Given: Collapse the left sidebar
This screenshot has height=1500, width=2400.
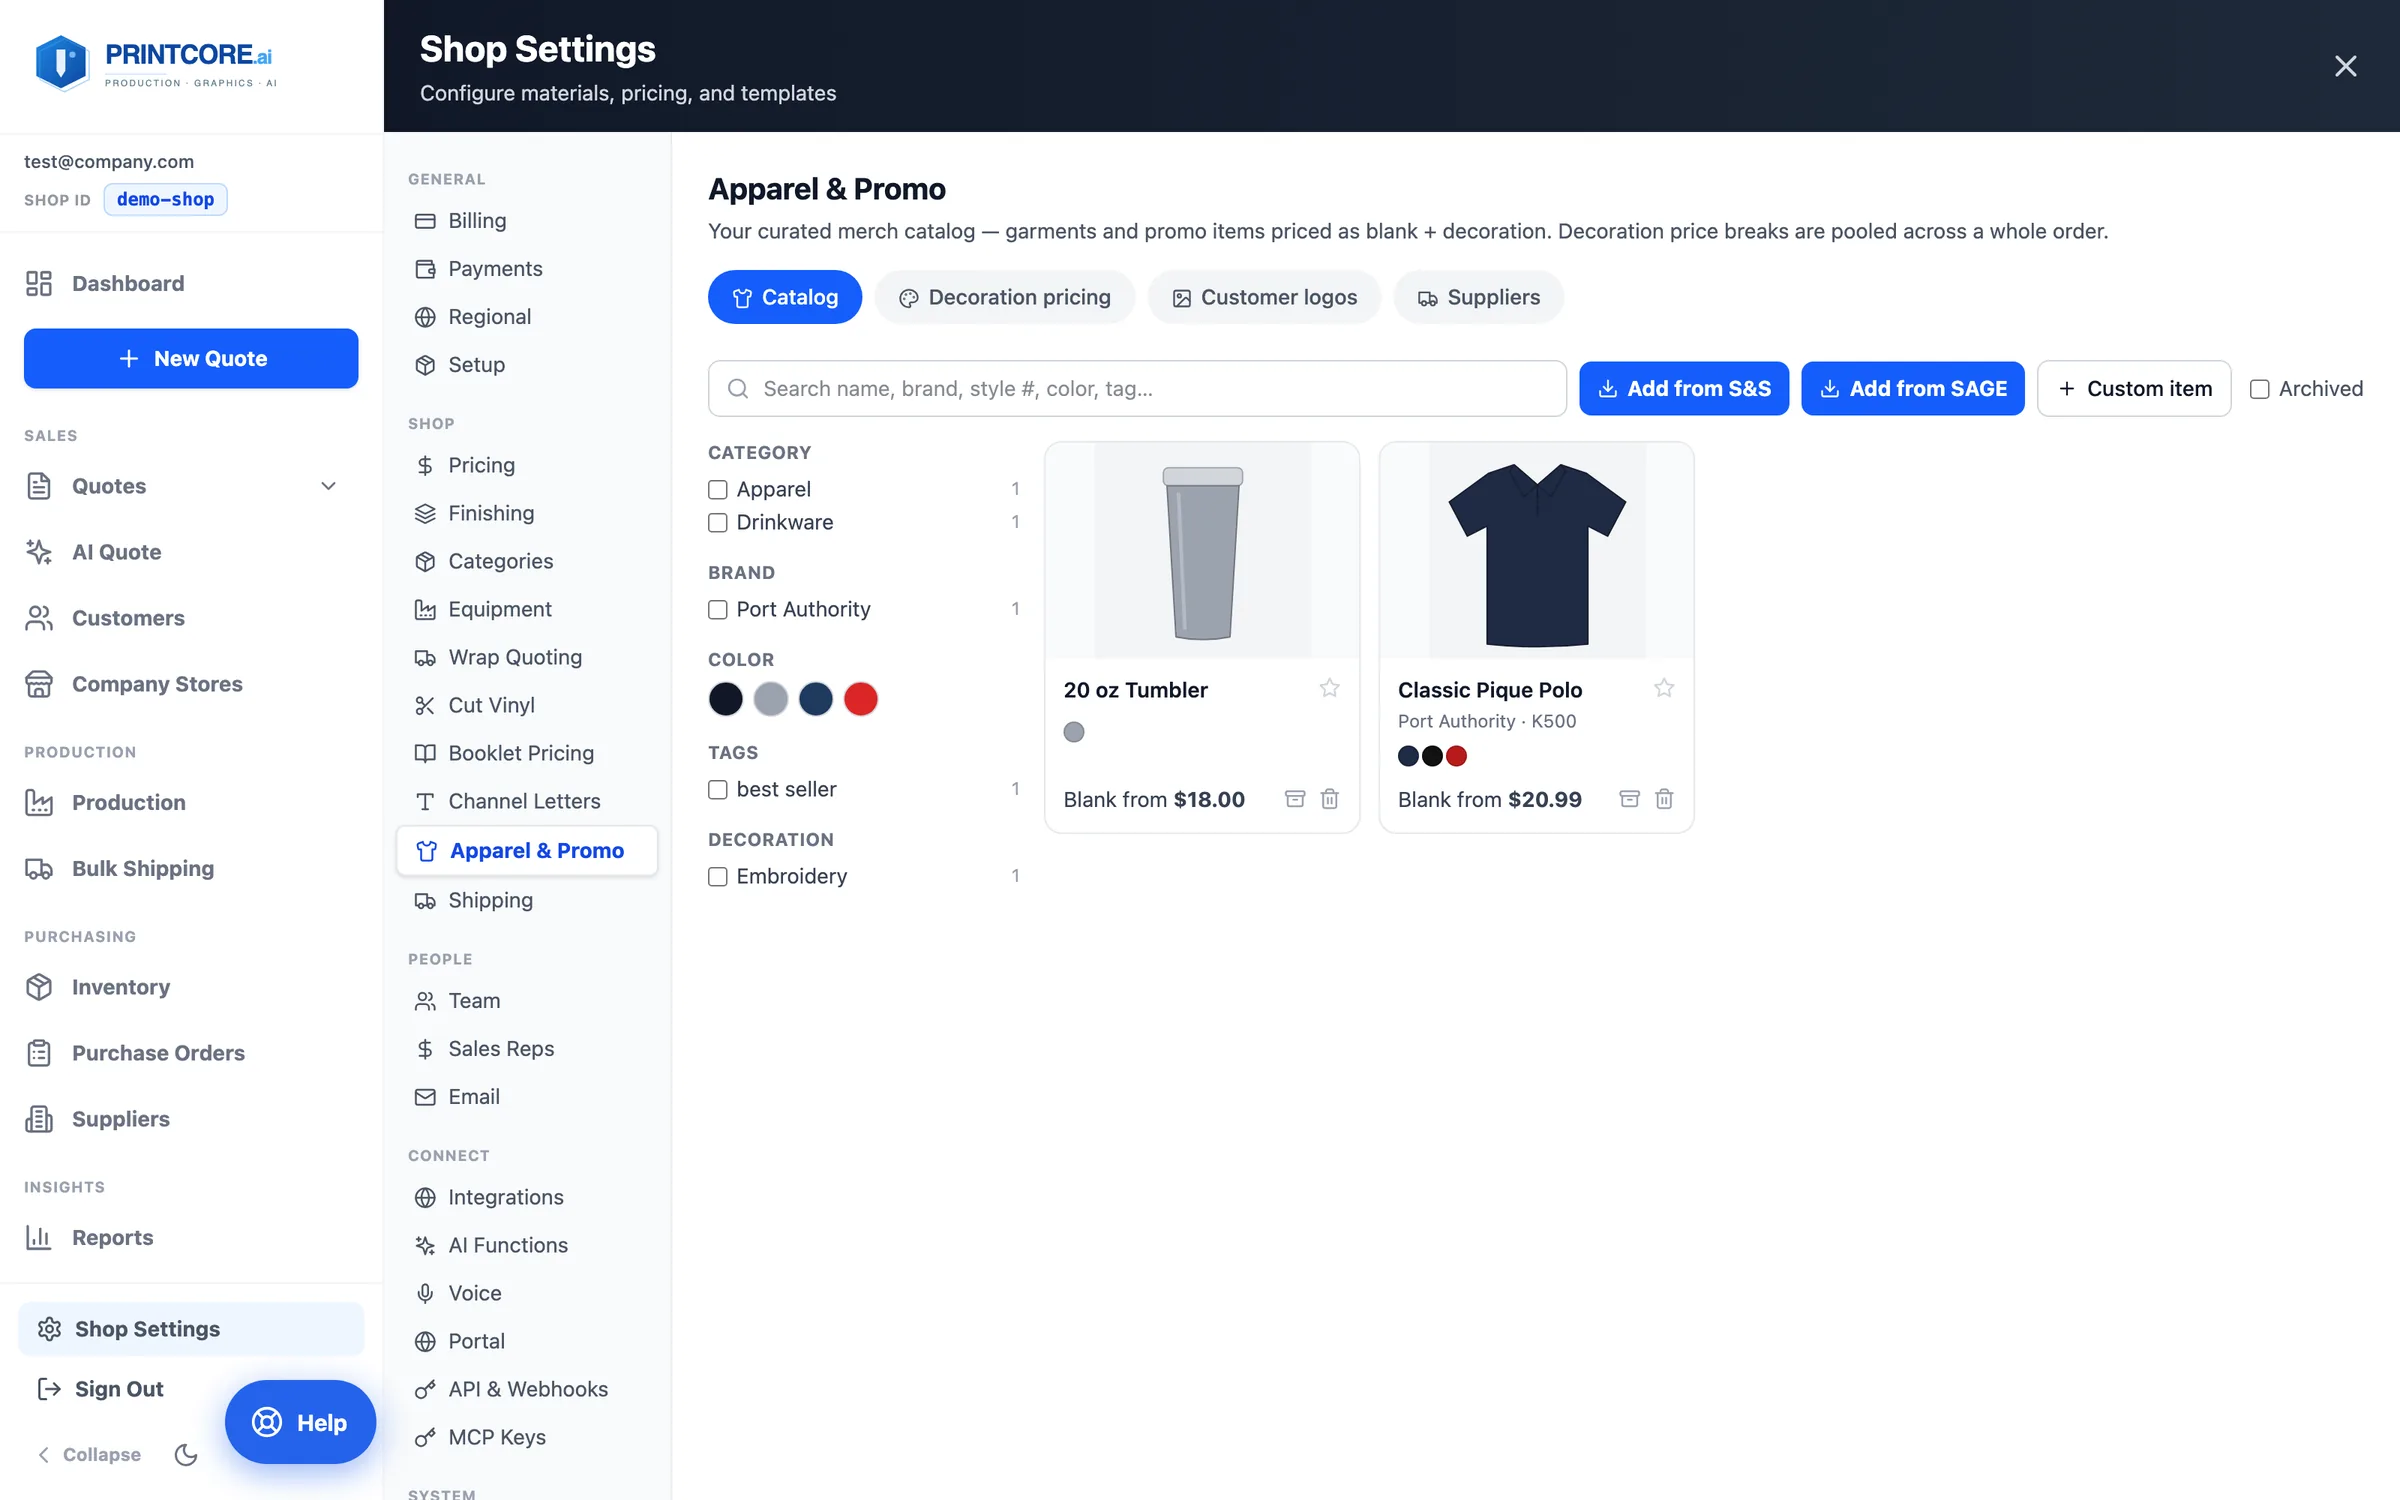Looking at the screenshot, I should (88, 1454).
